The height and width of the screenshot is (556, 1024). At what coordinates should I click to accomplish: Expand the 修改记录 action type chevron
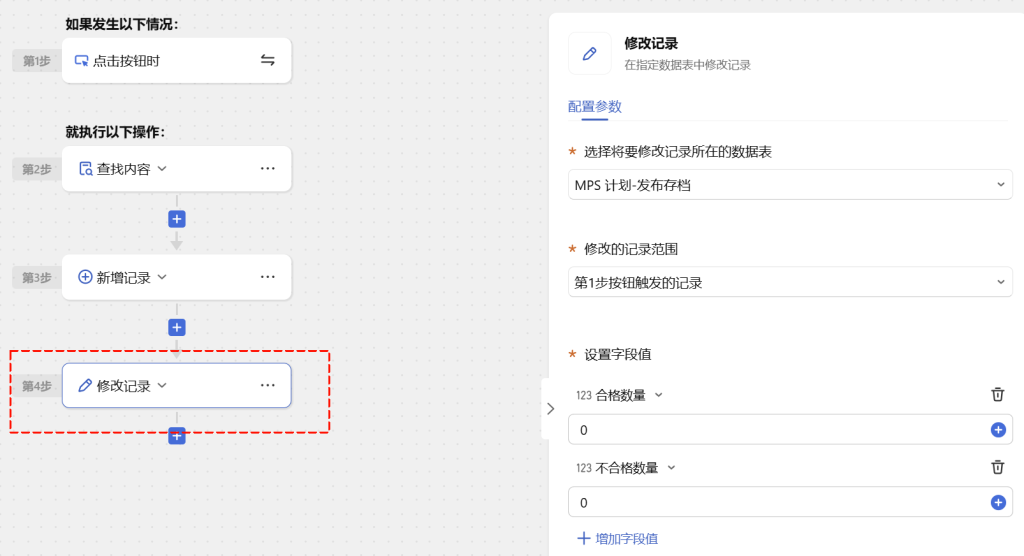point(162,385)
